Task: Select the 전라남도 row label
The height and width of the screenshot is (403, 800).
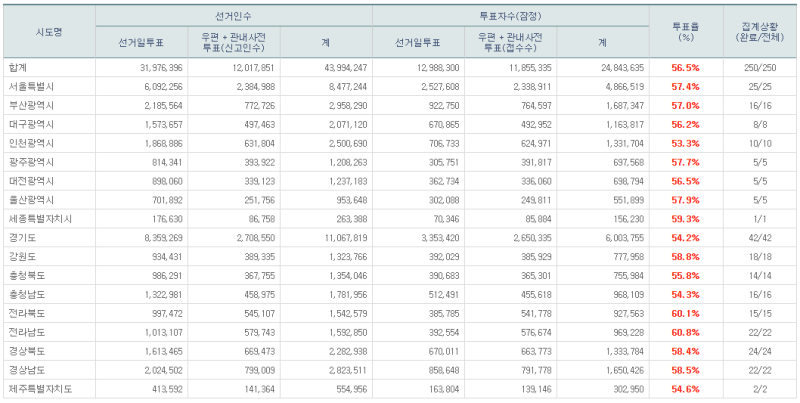Action: click(x=26, y=332)
